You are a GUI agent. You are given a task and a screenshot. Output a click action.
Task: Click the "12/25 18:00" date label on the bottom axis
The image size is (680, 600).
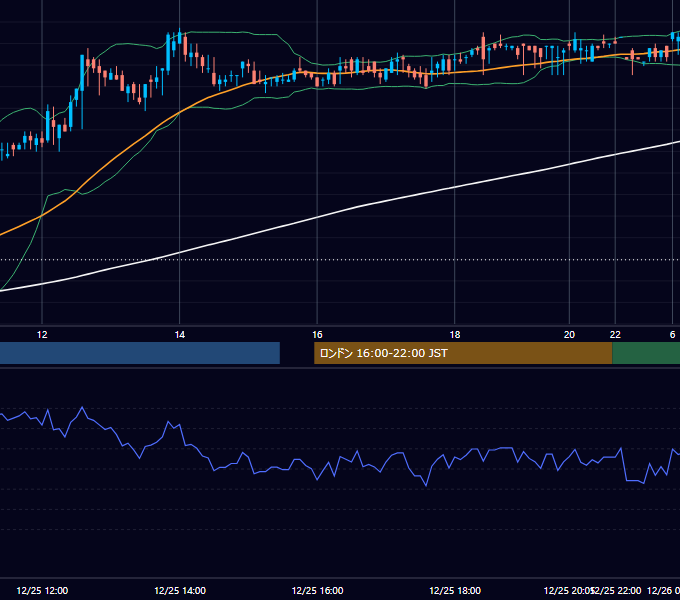point(455,590)
